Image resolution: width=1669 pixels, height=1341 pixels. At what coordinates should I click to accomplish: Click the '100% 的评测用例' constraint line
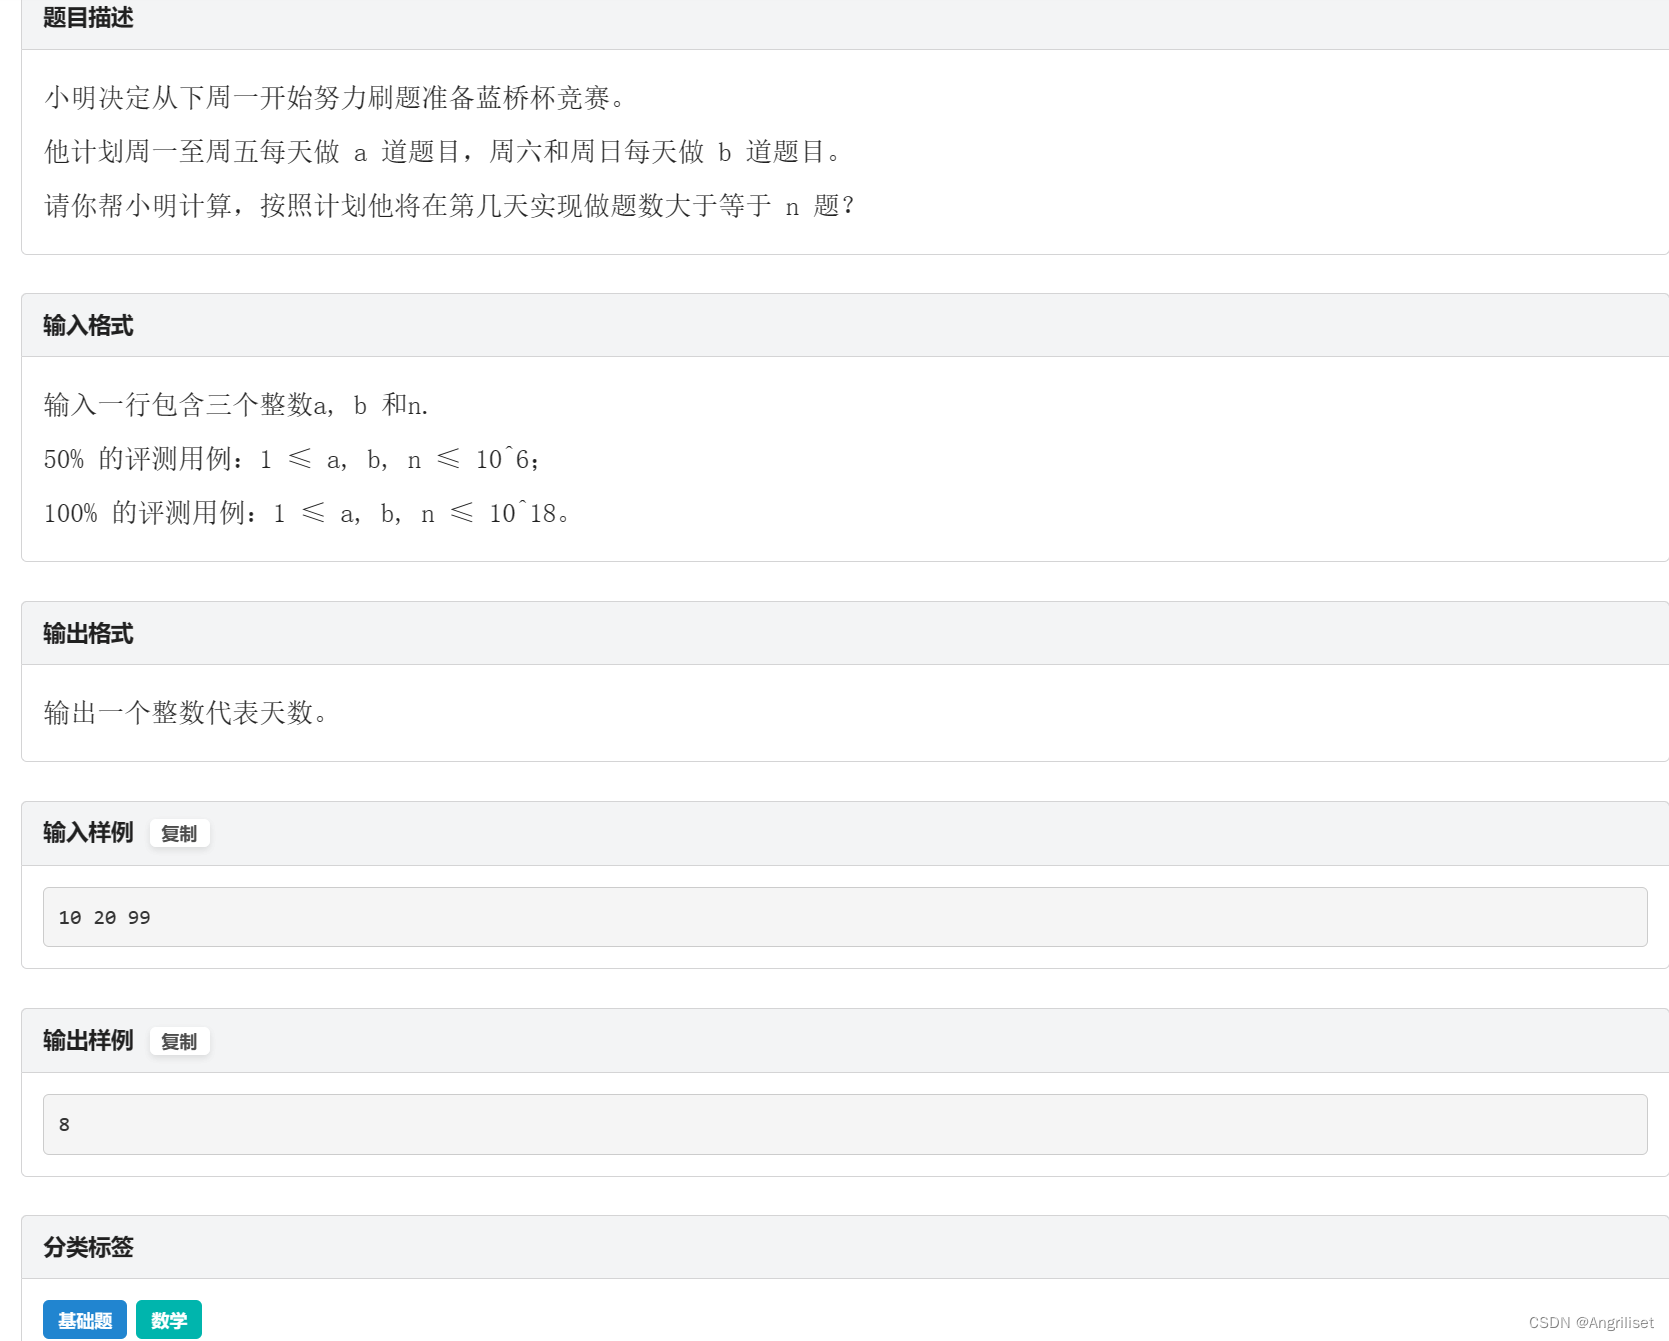click(x=306, y=513)
